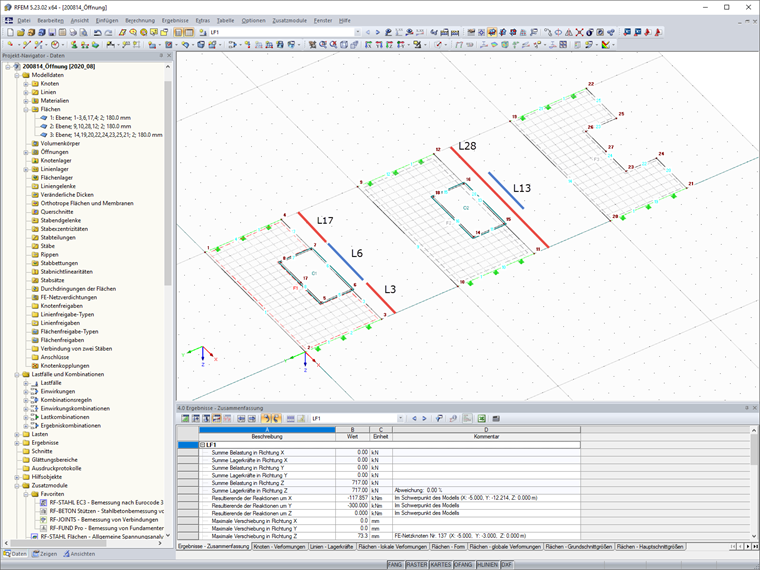Screen dimensions: 760x570
Task: Click surface icon for '1: Ebene' entry
Action: [43, 117]
